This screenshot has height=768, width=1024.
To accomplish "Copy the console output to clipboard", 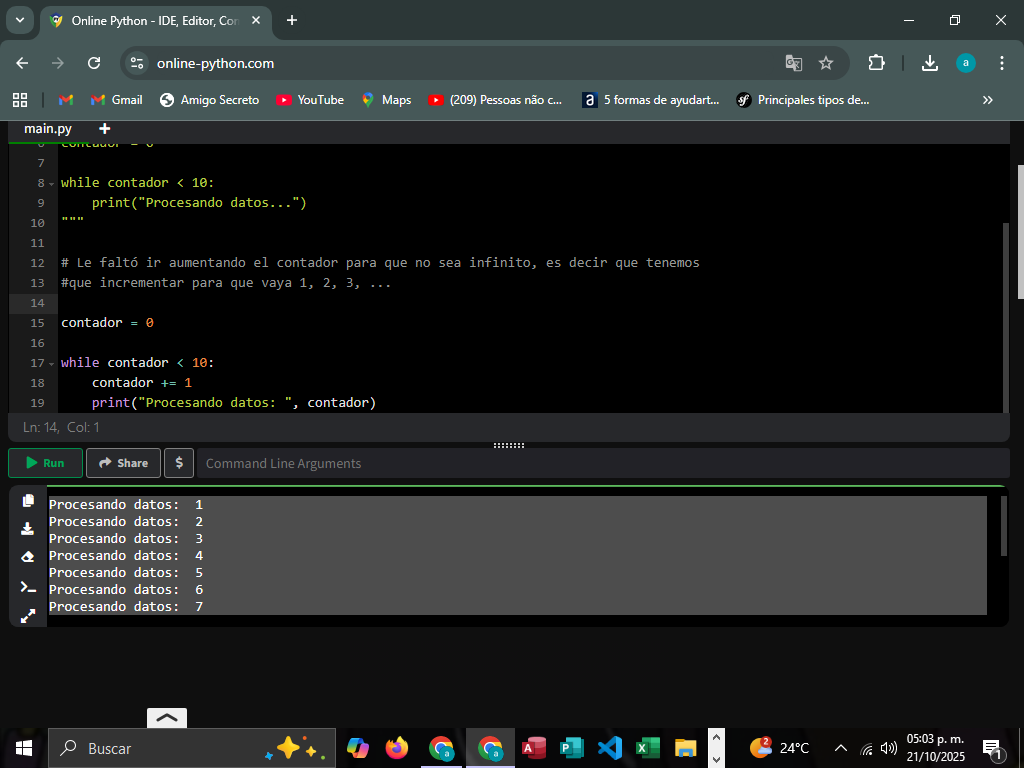I will tap(28, 501).
